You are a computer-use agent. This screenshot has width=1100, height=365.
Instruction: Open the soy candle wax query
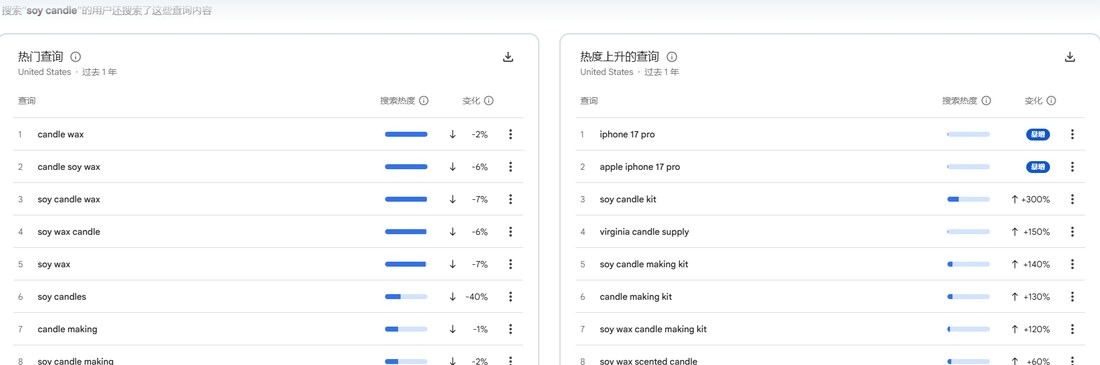69,199
